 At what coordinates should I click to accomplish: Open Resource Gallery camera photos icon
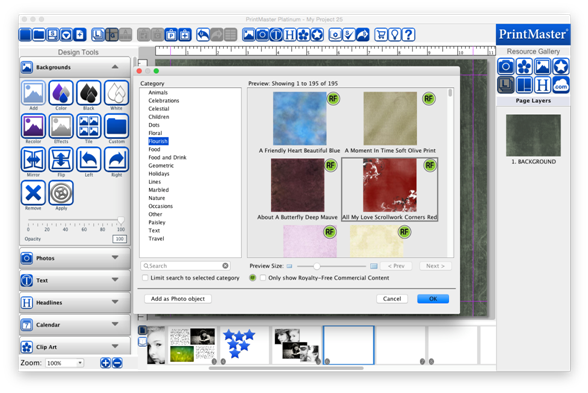tap(506, 67)
